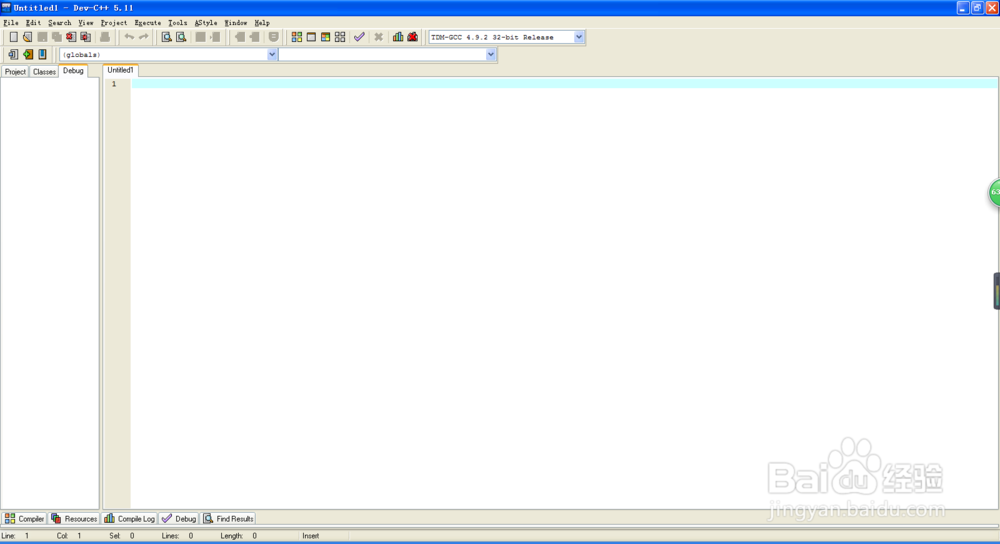Restore down the Dev-C++ window
Image resolution: width=1000 pixels, height=544 pixels.
(x=977, y=8)
